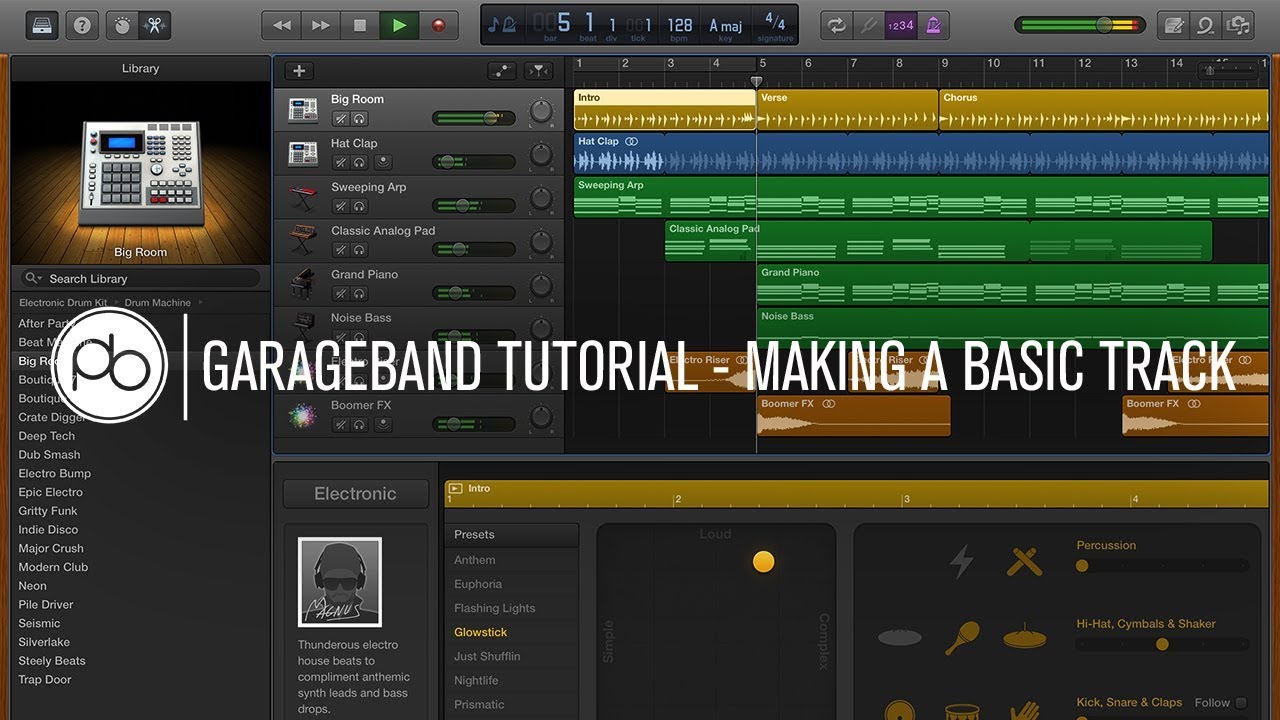
Task: Toggle the maraca shaker icon
Action: point(962,637)
